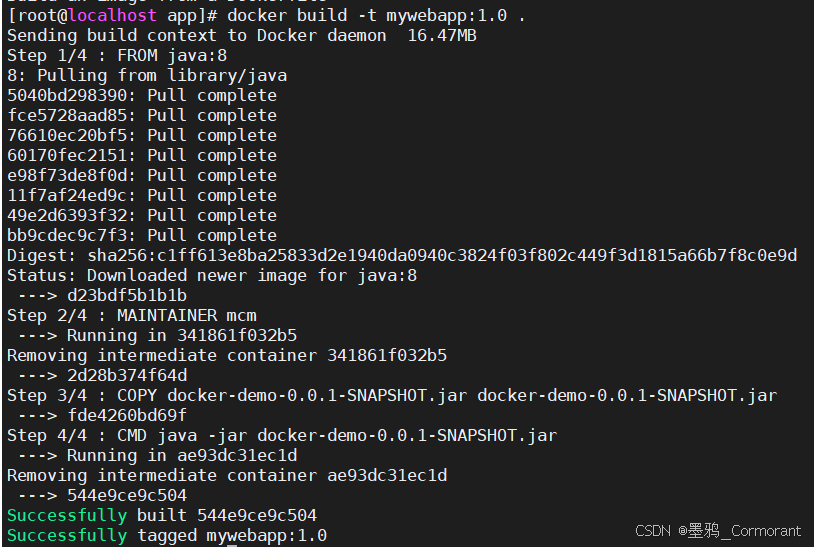The image size is (814, 547).
Task: Click Step 4/4 CMD java -jar line
Action: [281, 436]
